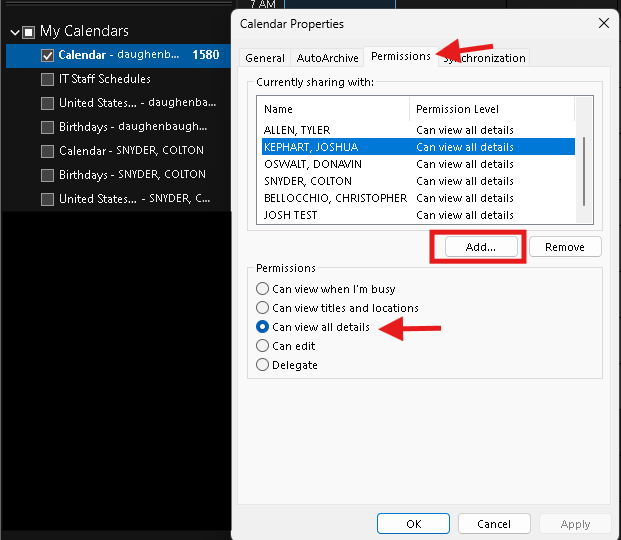621x540 pixels.
Task: Check the Birthdays daughenbaugh calendar checkbox
Action: [47, 127]
